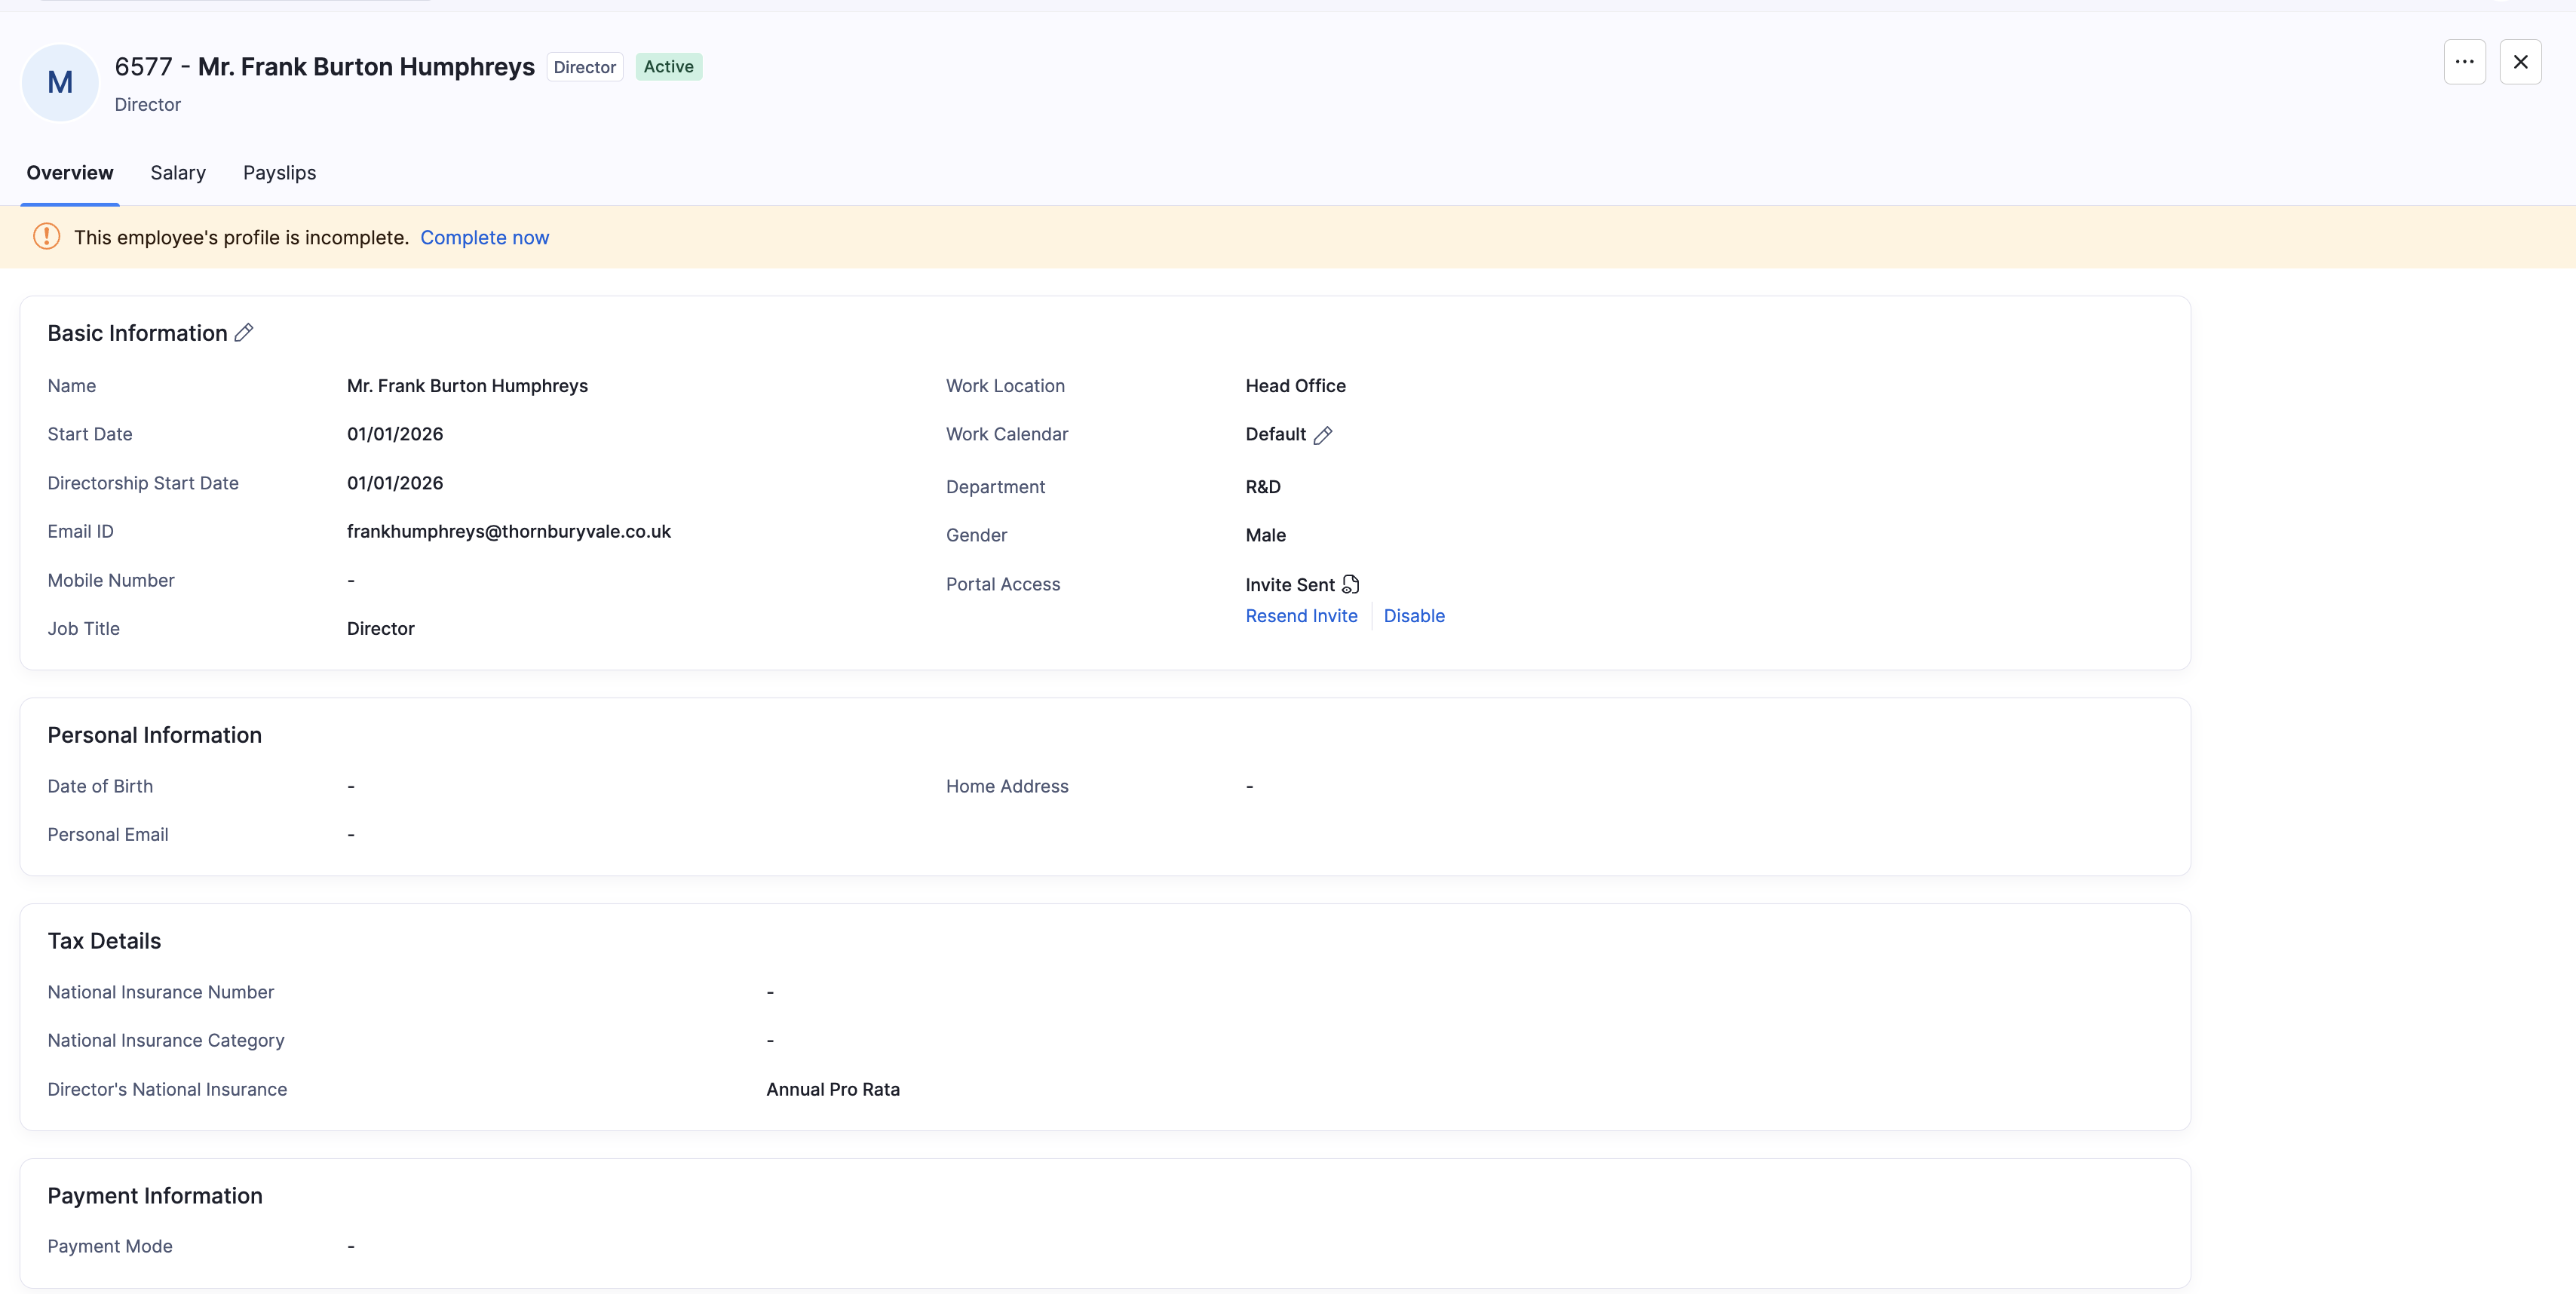The image size is (2576, 1294).
Task: Click the Payment Information section heading
Action: [155, 1196]
